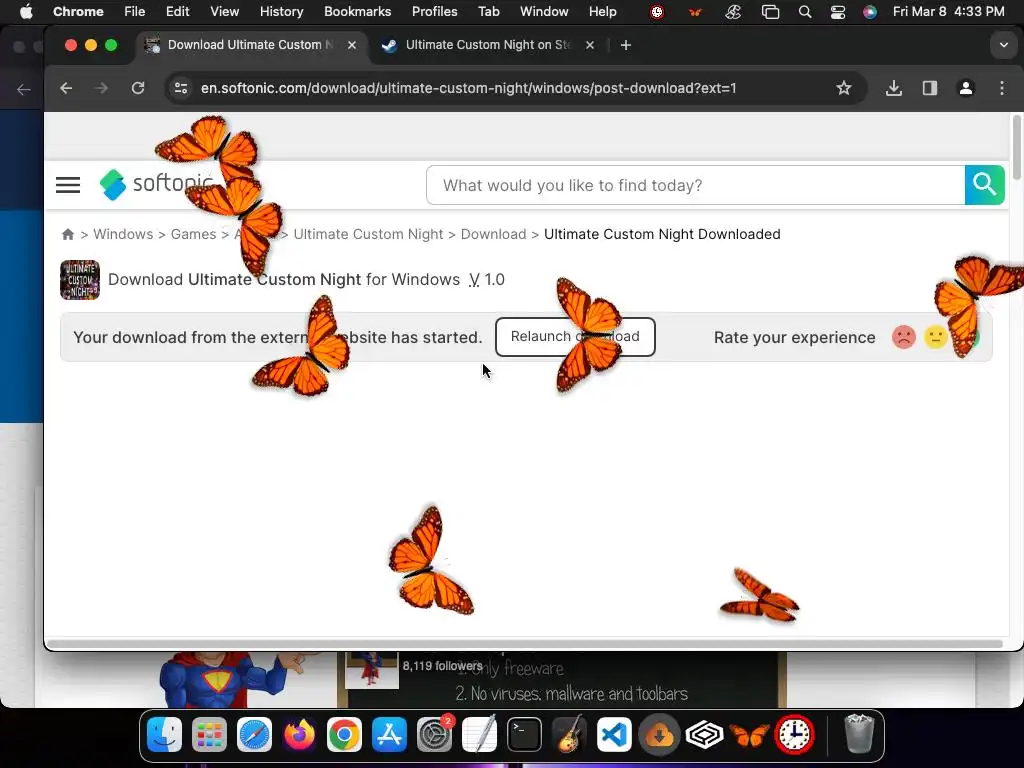Image resolution: width=1024 pixels, height=768 pixels.
Task: Open the Apple menu
Action: click(x=26, y=11)
